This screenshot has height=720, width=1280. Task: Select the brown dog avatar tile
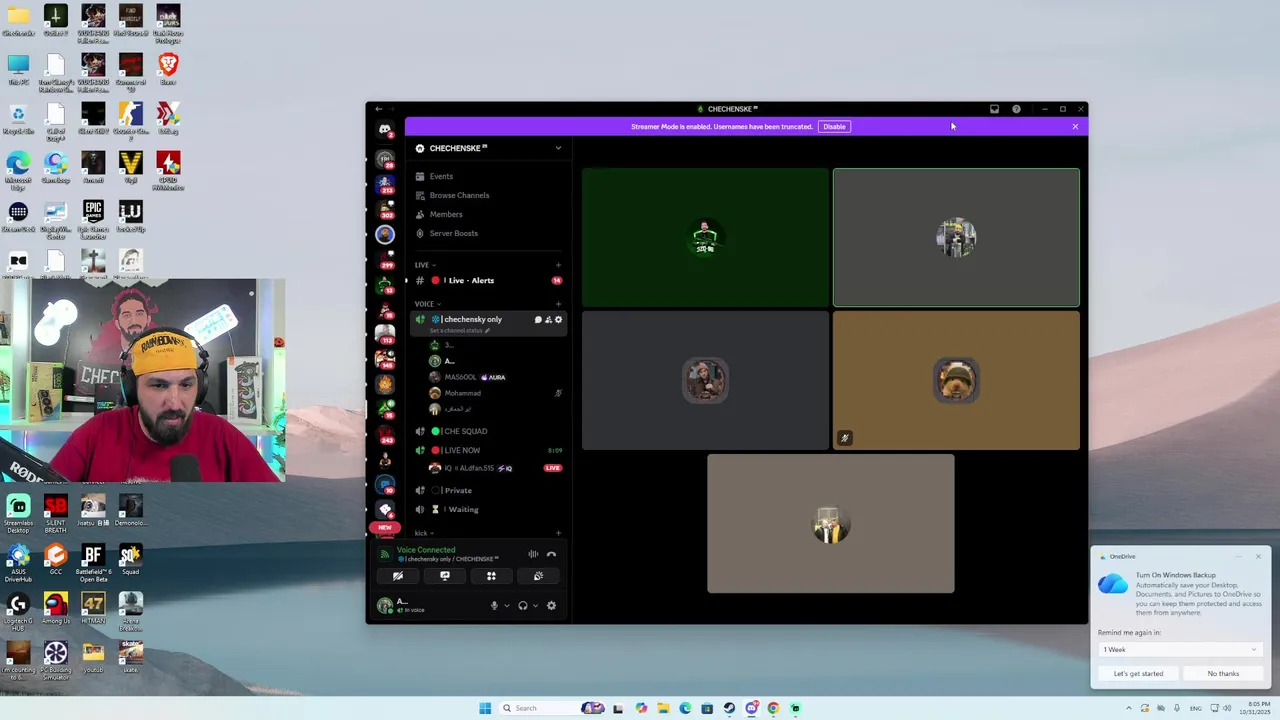click(x=956, y=380)
